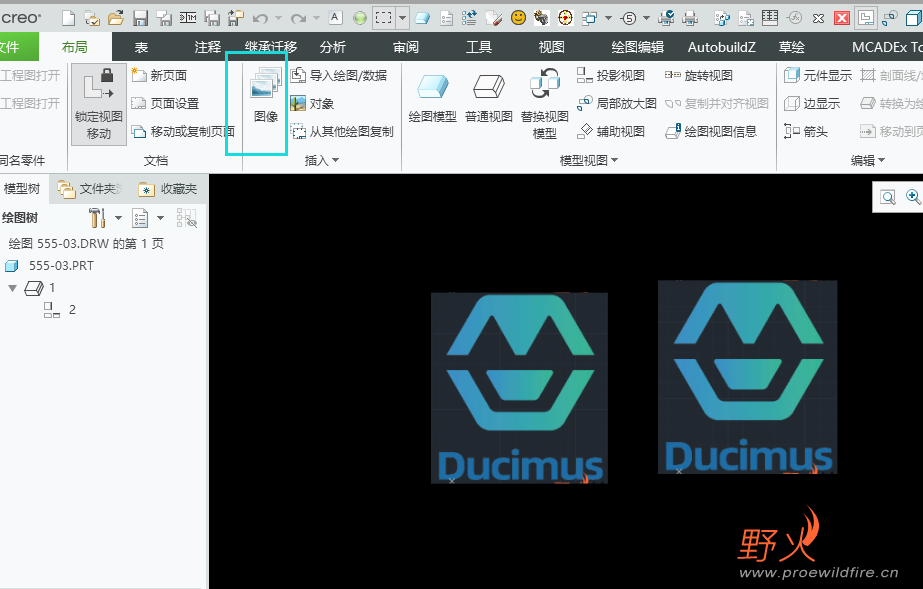Insert a 辅助视图
923x589 pixels.
tap(611, 131)
